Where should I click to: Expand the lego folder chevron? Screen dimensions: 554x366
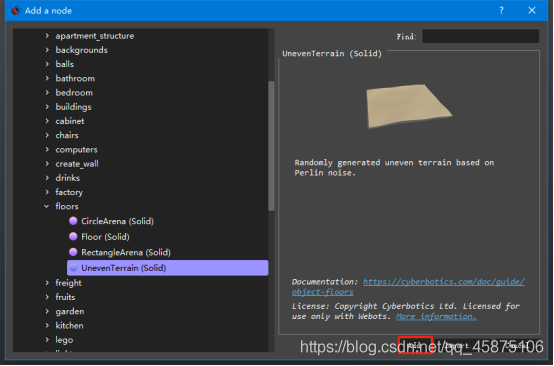click(47, 340)
